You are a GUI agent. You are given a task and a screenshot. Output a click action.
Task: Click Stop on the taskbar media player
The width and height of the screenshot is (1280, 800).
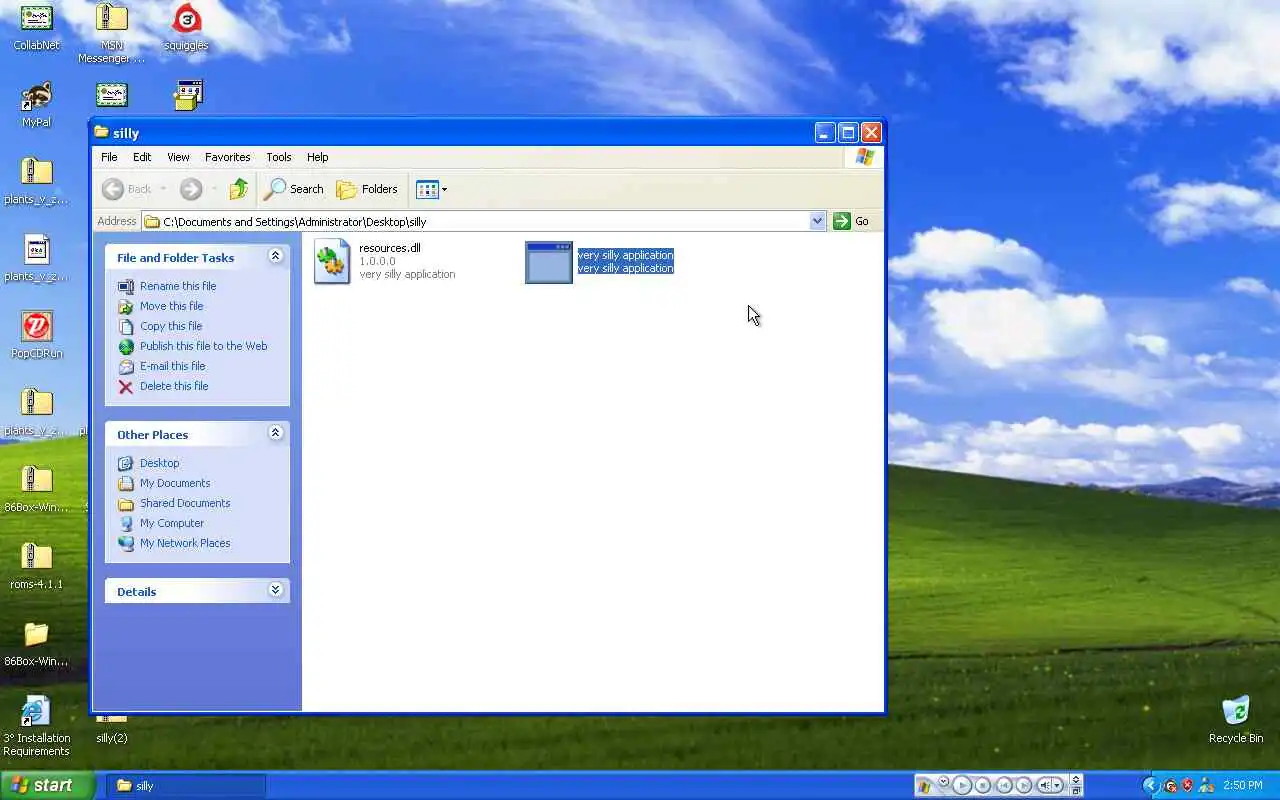pos(983,785)
